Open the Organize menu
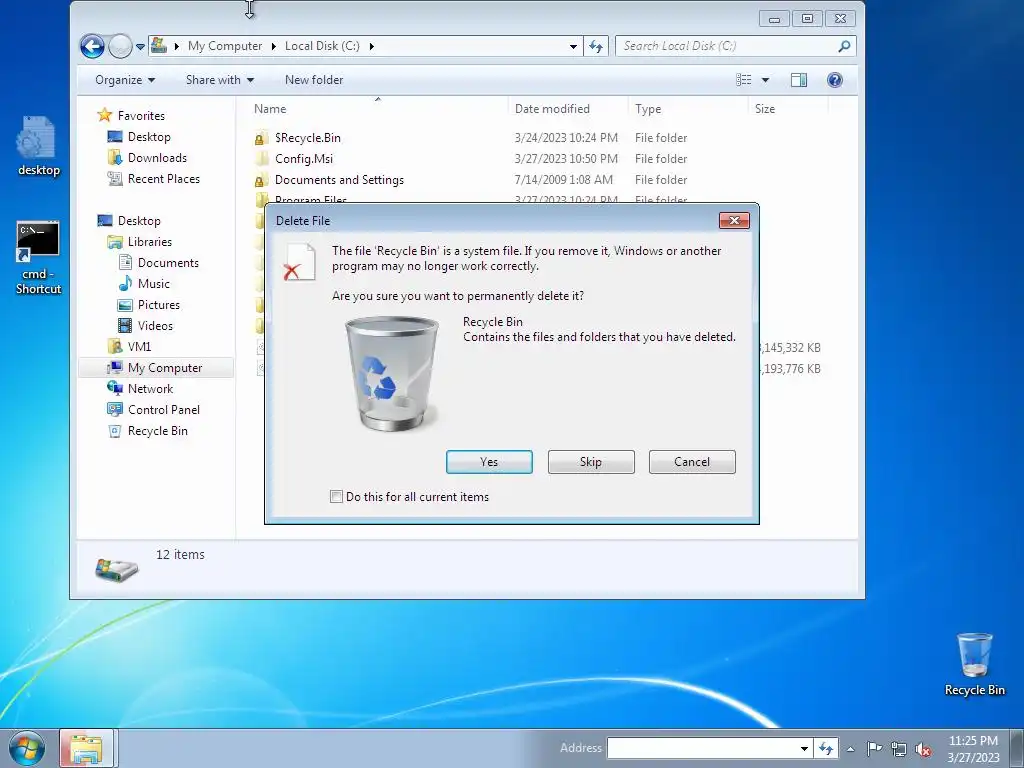1024x768 pixels. click(x=125, y=80)
